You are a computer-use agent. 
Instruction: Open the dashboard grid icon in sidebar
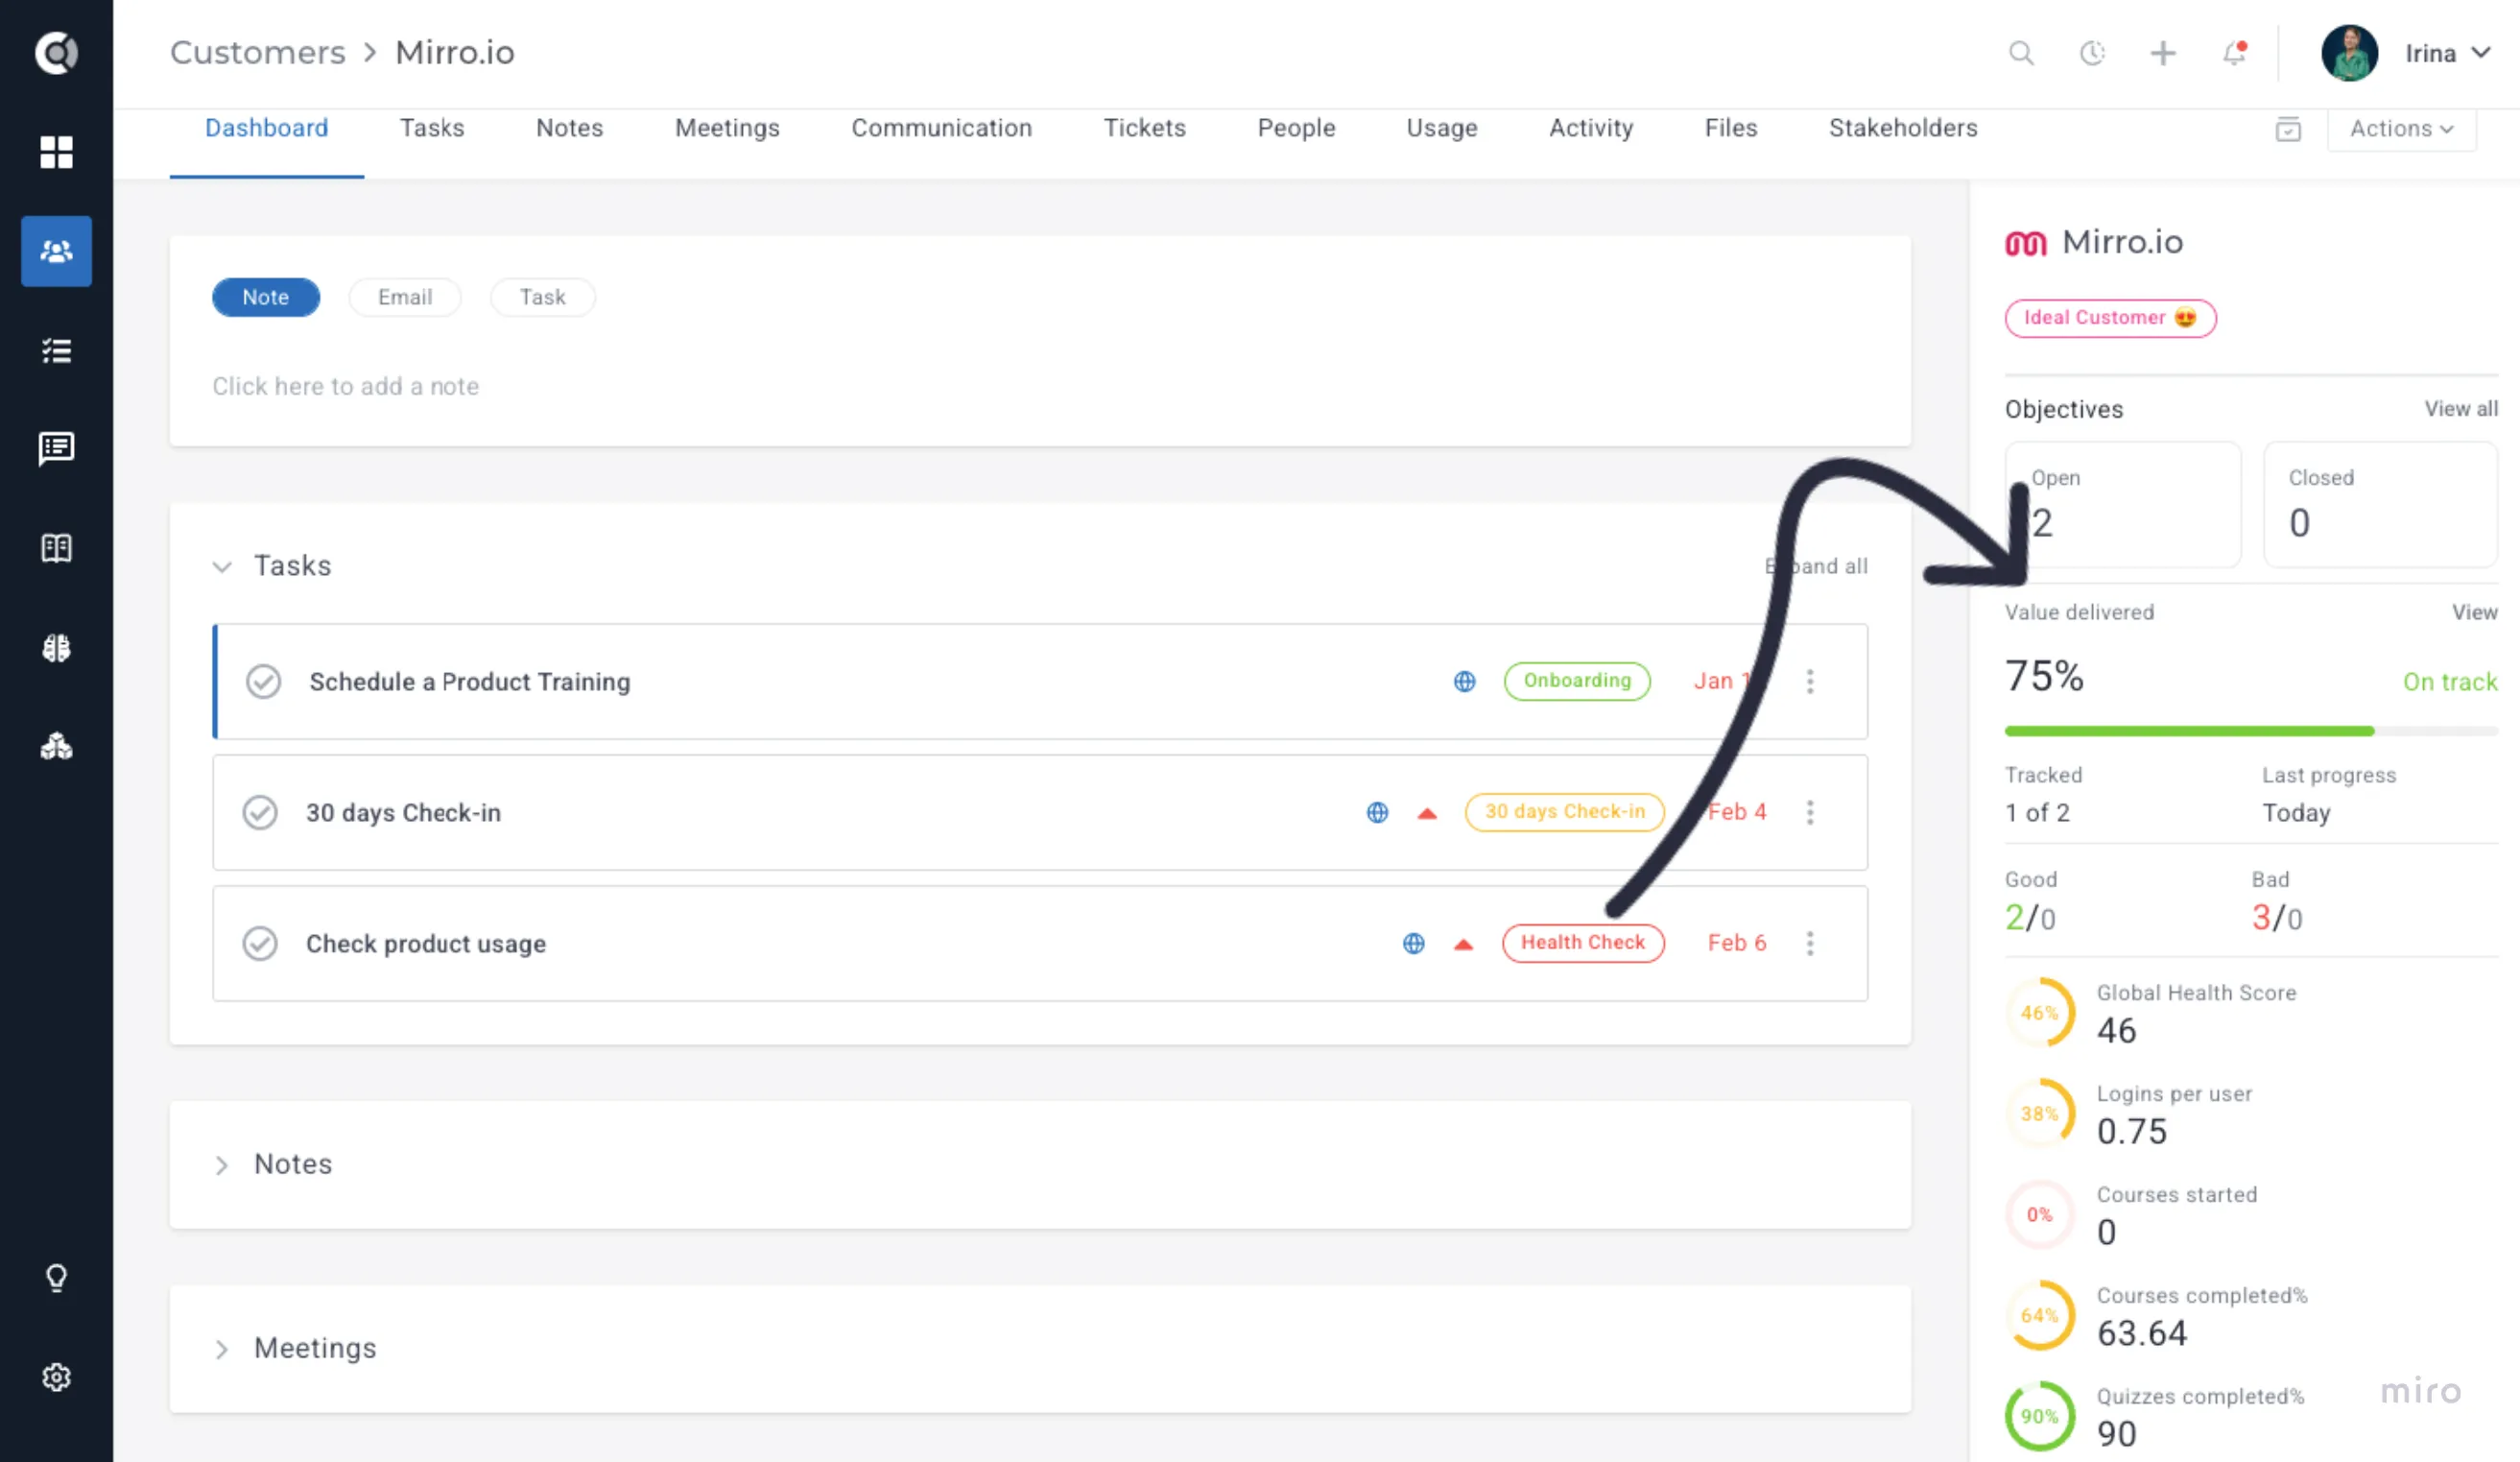(56, 152)
